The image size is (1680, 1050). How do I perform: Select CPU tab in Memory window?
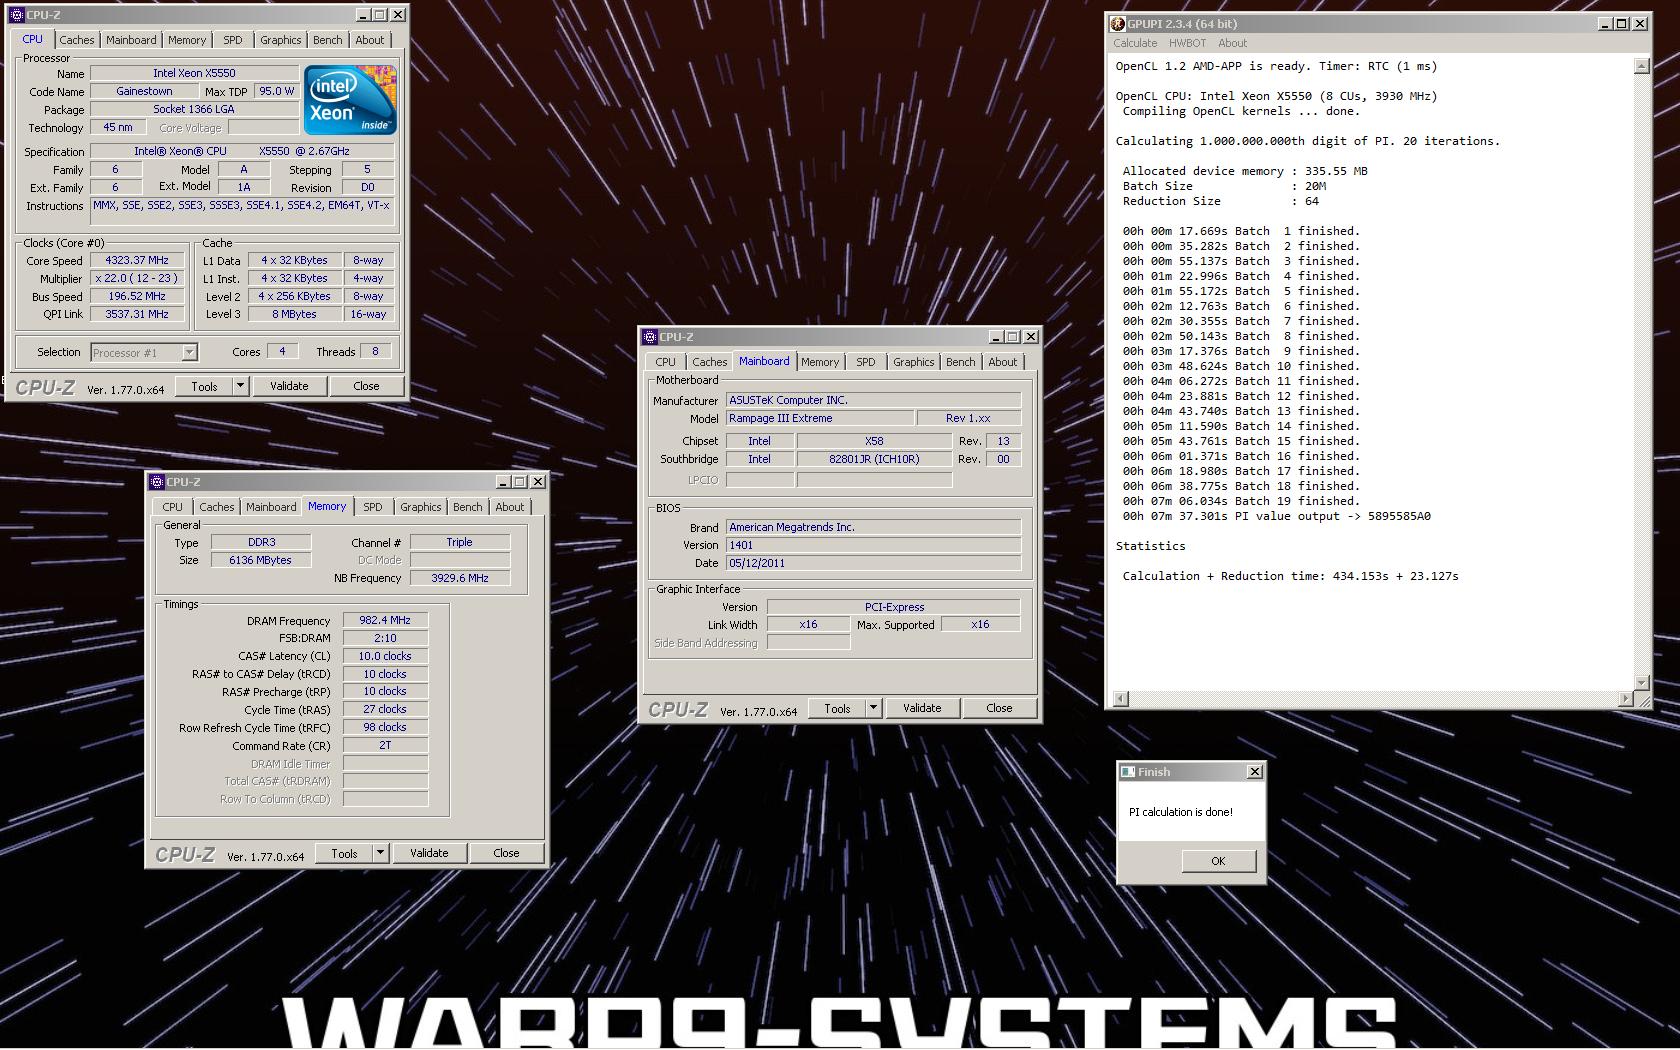click(172, 507)
